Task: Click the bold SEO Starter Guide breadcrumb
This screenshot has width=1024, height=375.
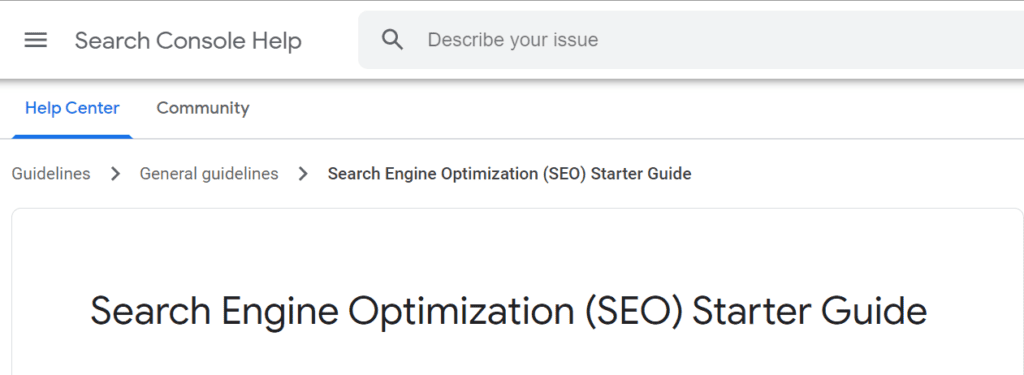Action: click(509, 174)
